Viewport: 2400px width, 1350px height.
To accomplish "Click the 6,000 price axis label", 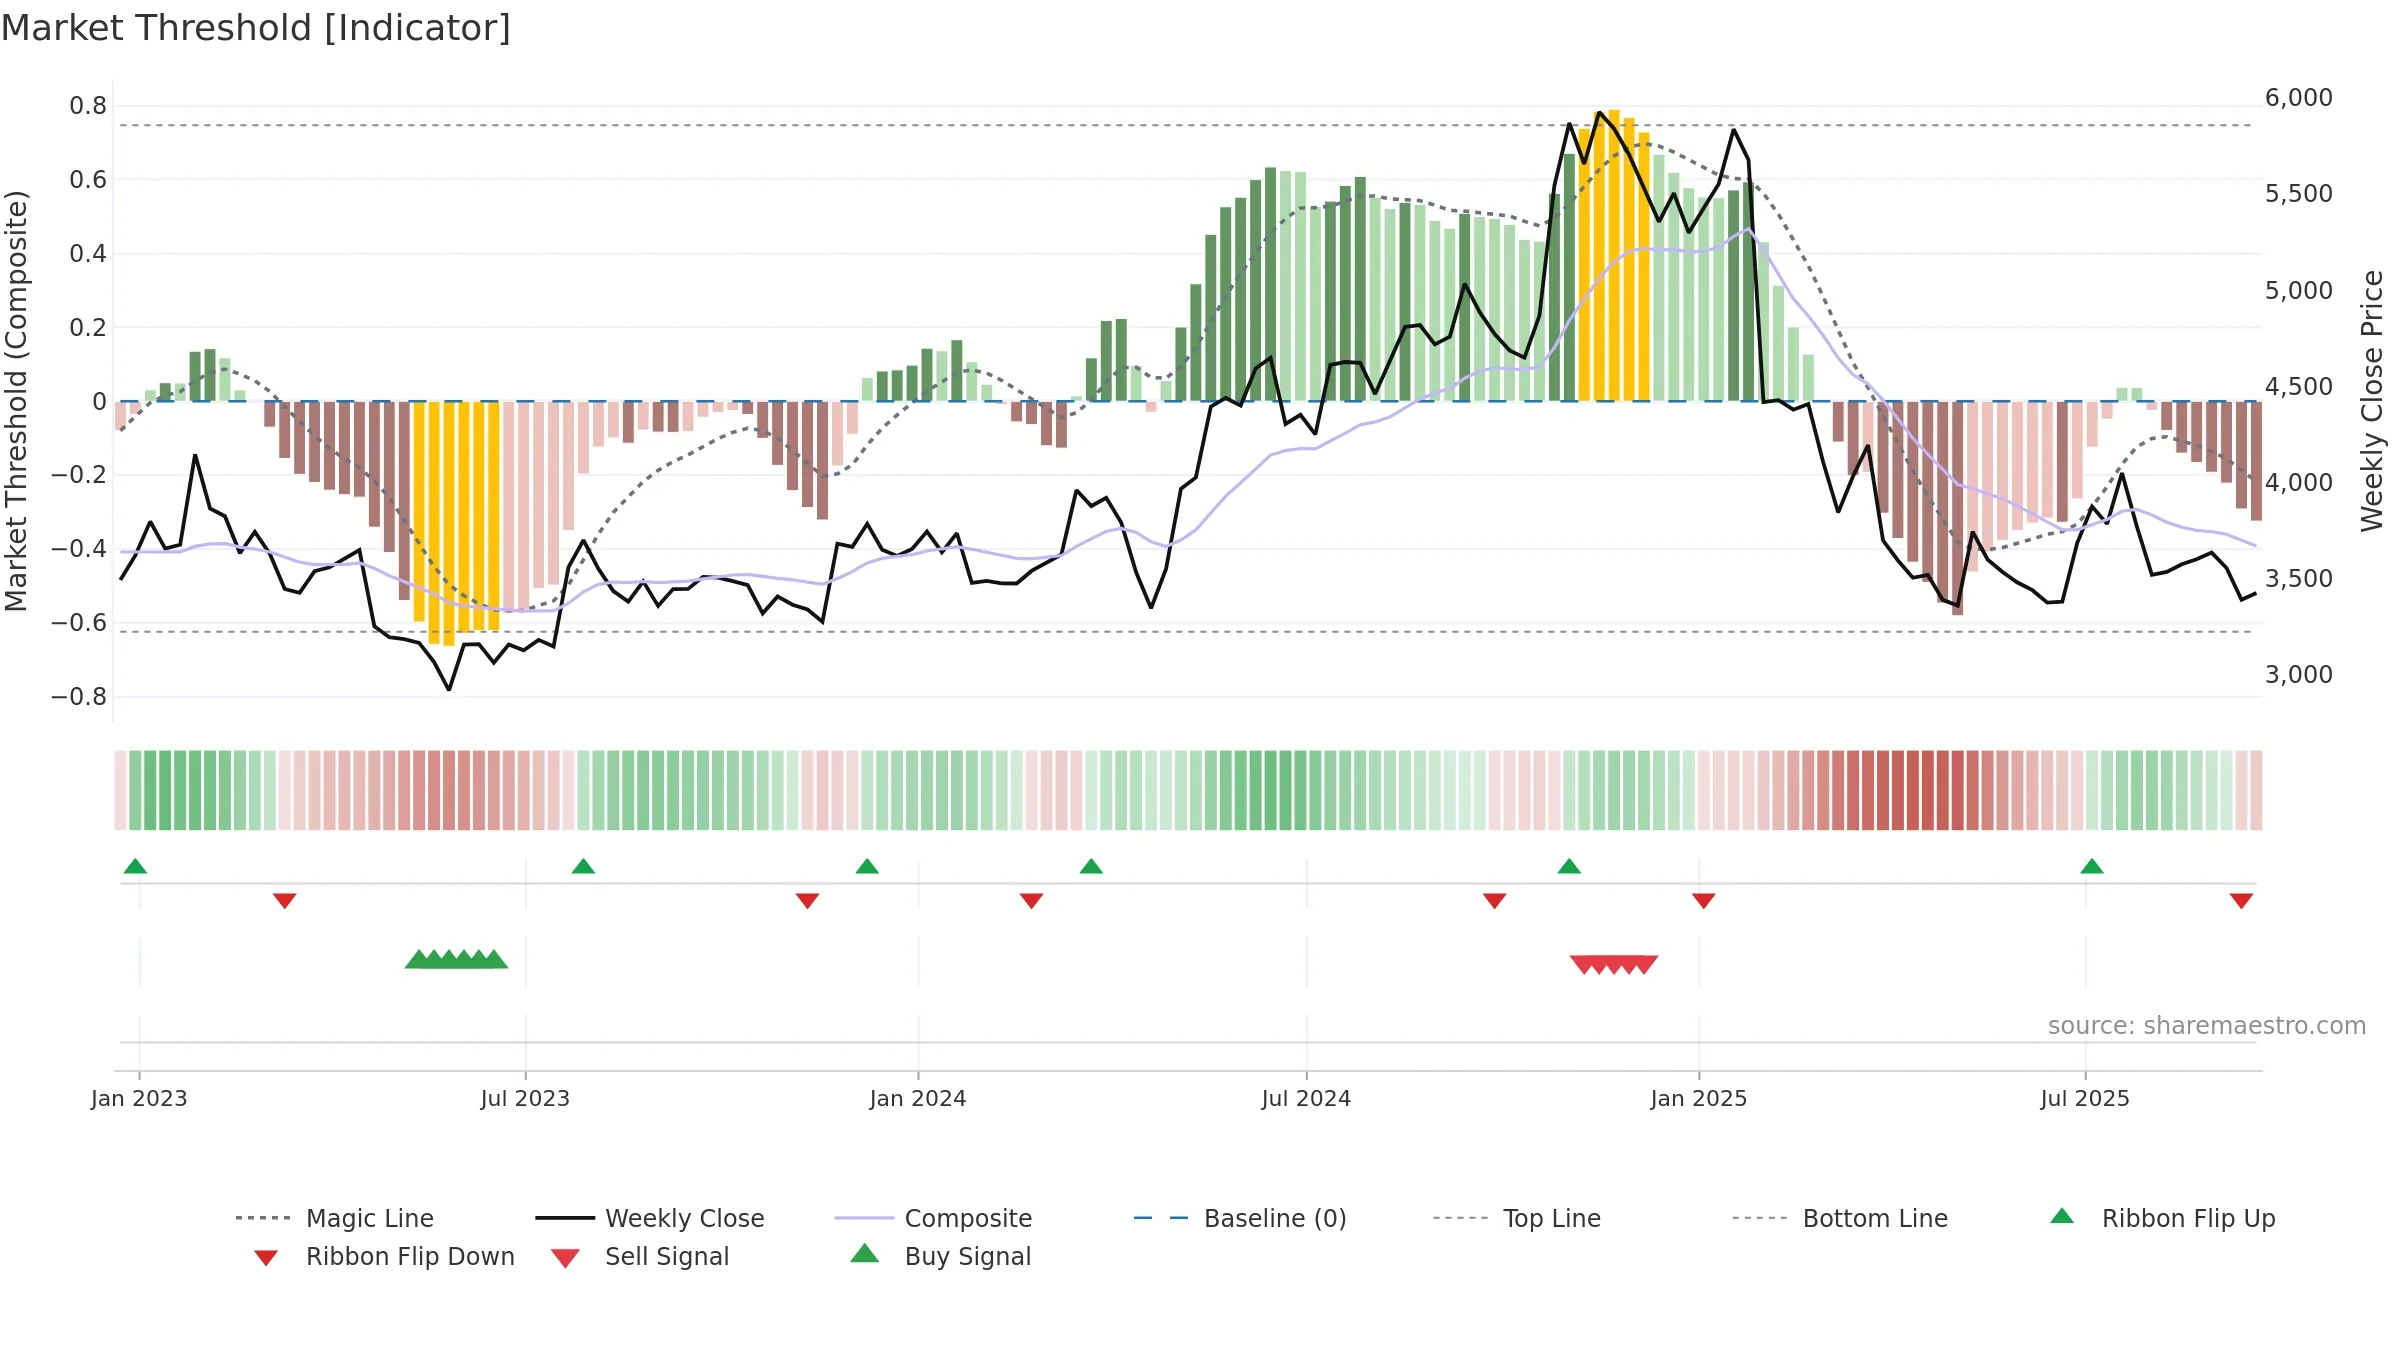I will tap(2299, 98).
